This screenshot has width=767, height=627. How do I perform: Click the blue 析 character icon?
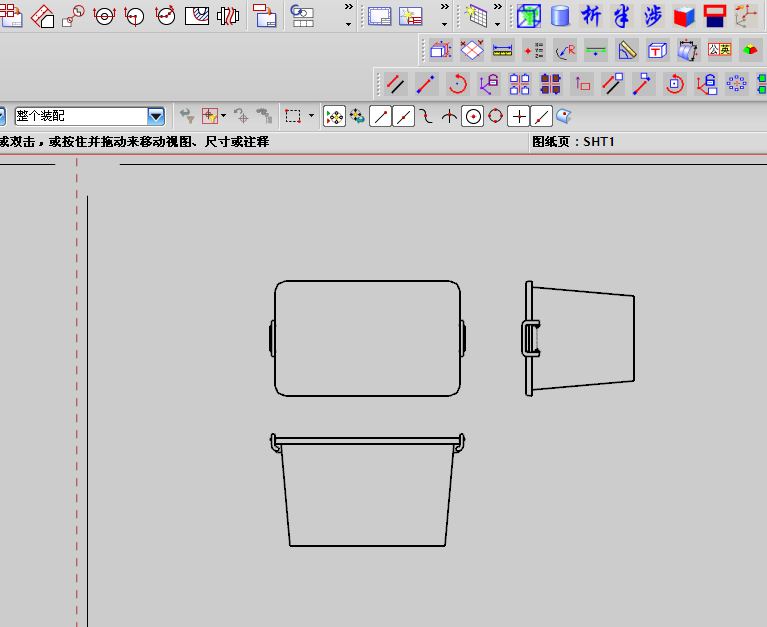(x=592, y=16)
